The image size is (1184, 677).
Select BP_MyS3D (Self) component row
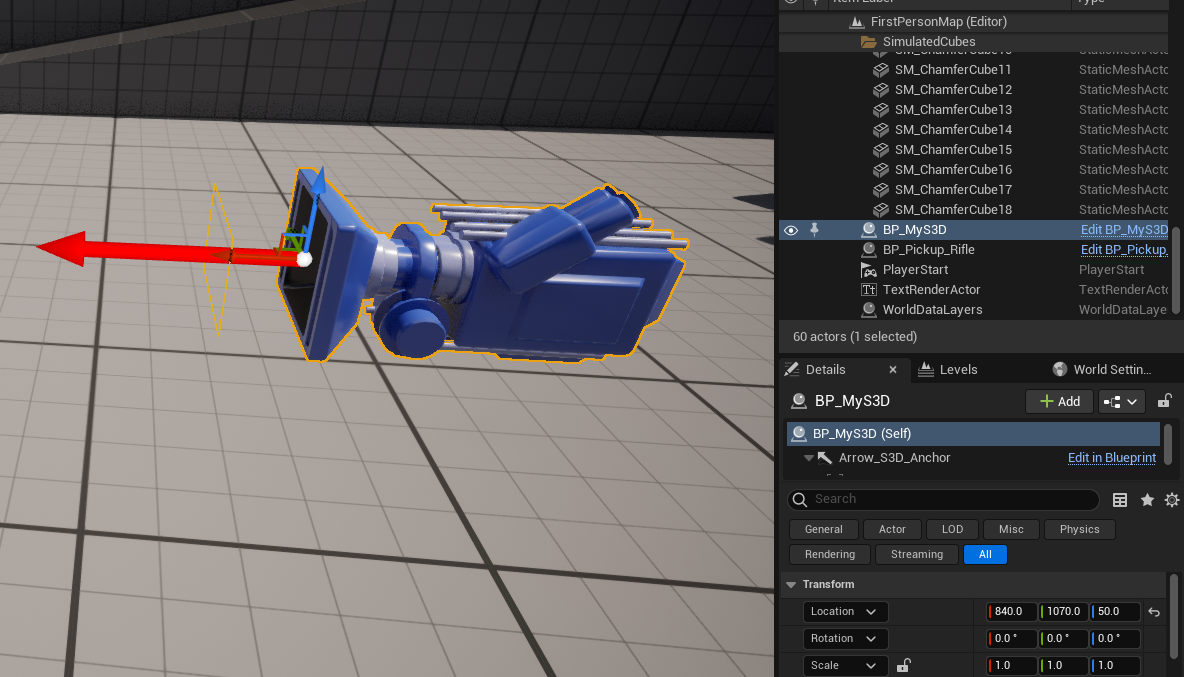(x=973, y=434)
